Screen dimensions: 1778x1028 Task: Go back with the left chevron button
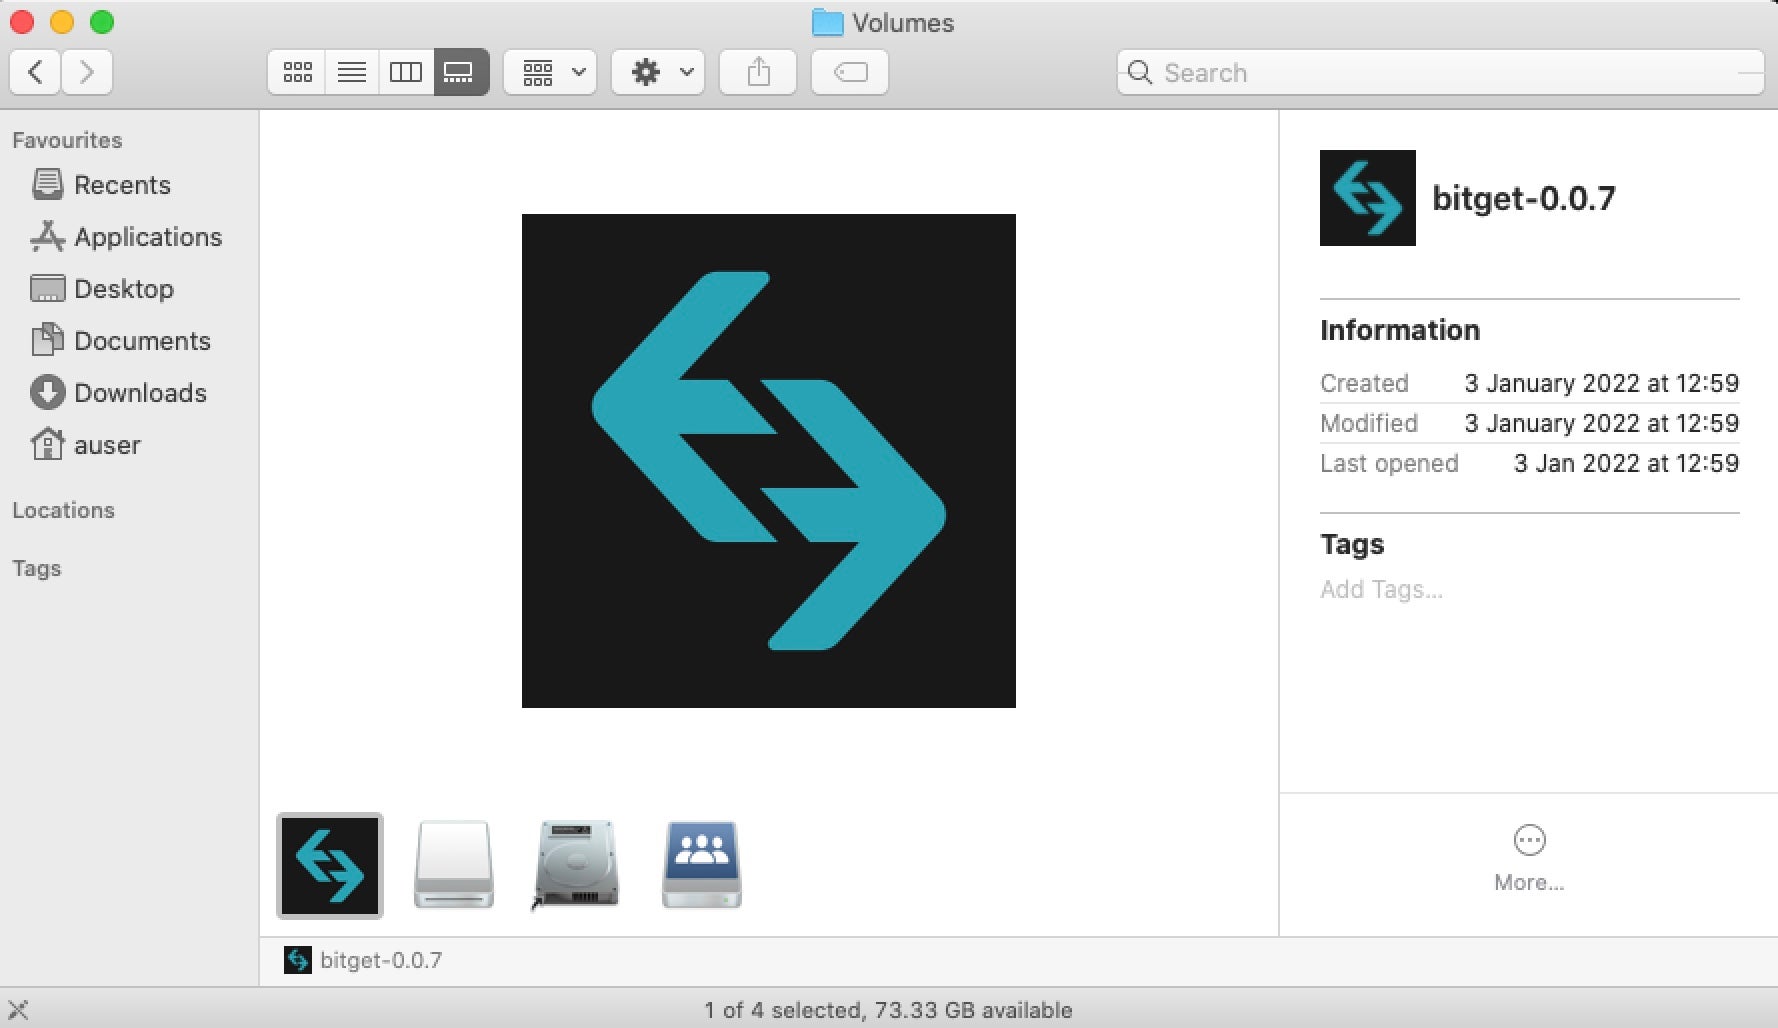[36, 72]
